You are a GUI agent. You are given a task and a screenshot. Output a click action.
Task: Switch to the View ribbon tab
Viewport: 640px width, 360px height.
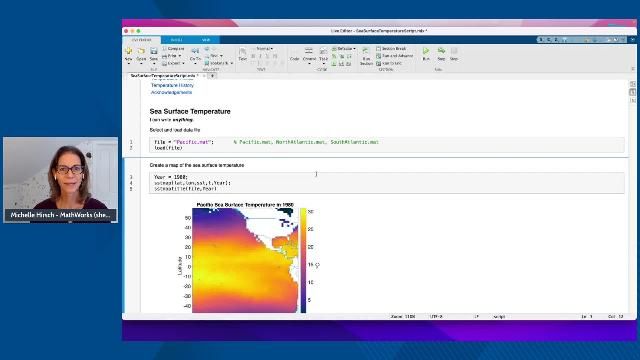pos(206,40)
